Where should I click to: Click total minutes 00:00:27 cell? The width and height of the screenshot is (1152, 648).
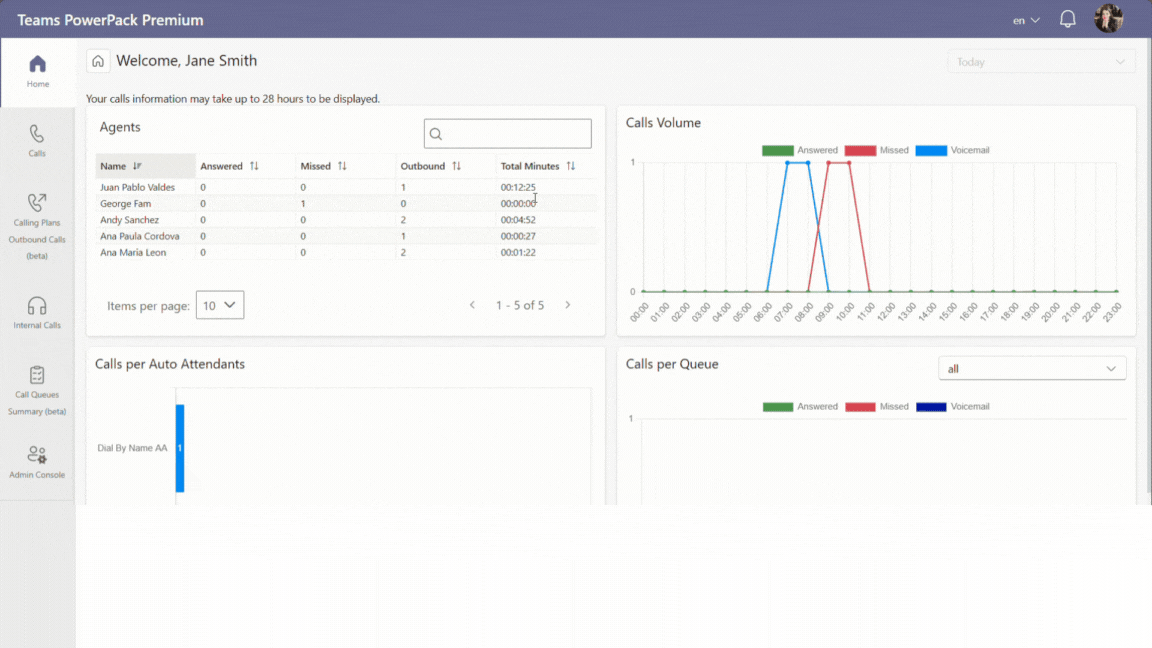pyautogui.click(x=518, y=236)
